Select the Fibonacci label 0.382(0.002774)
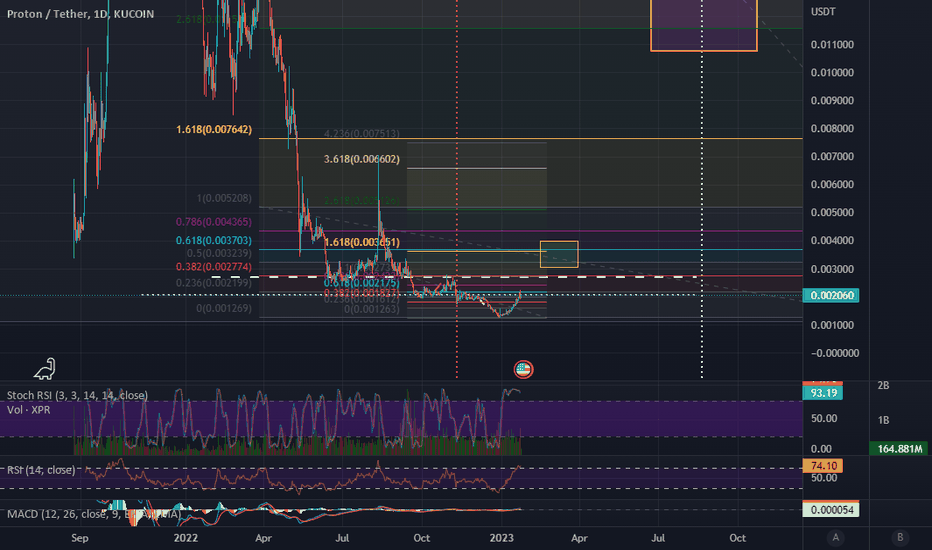 point(214,267)
